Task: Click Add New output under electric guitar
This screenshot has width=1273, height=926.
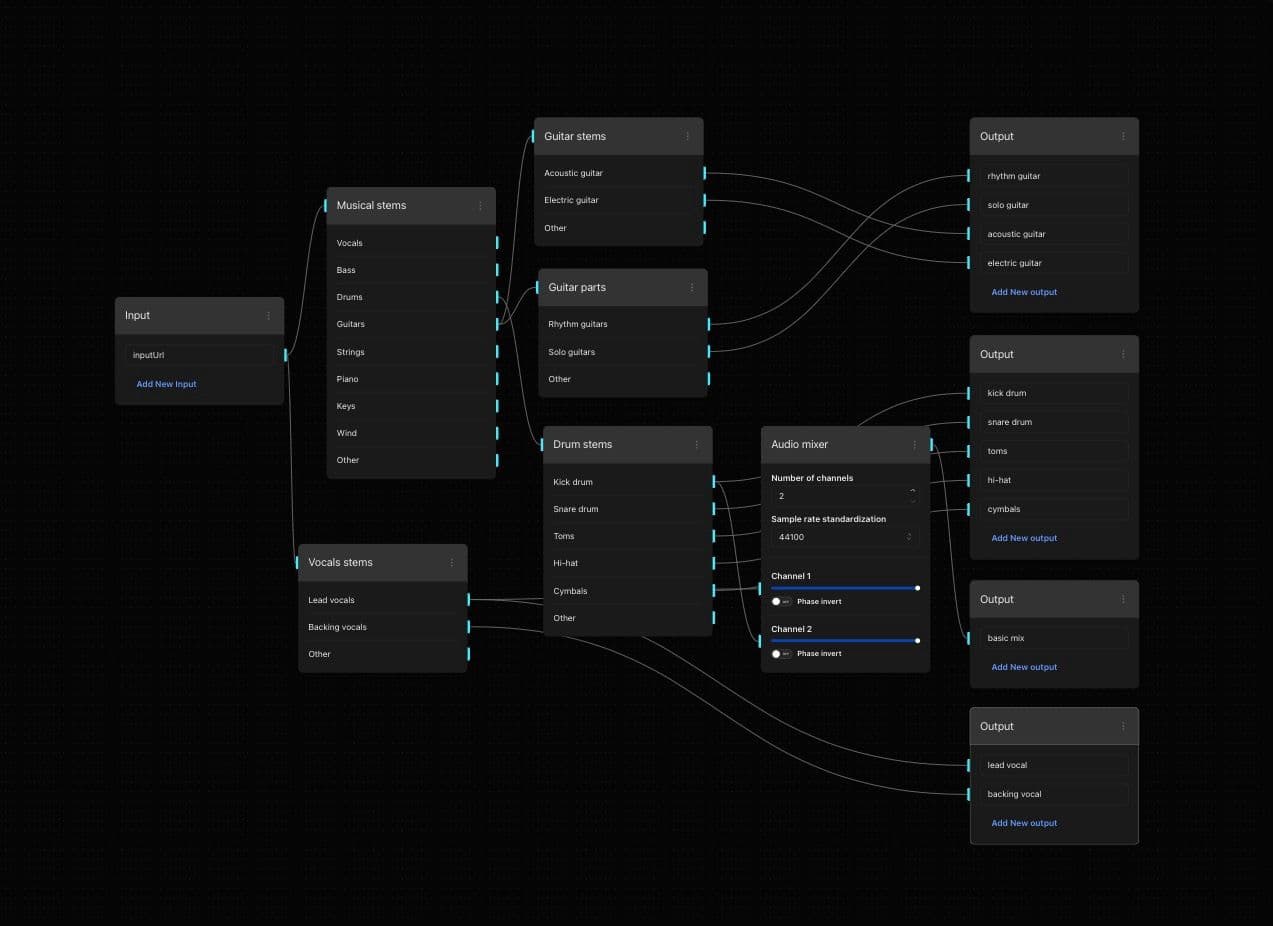Action: pos(1024,292)
